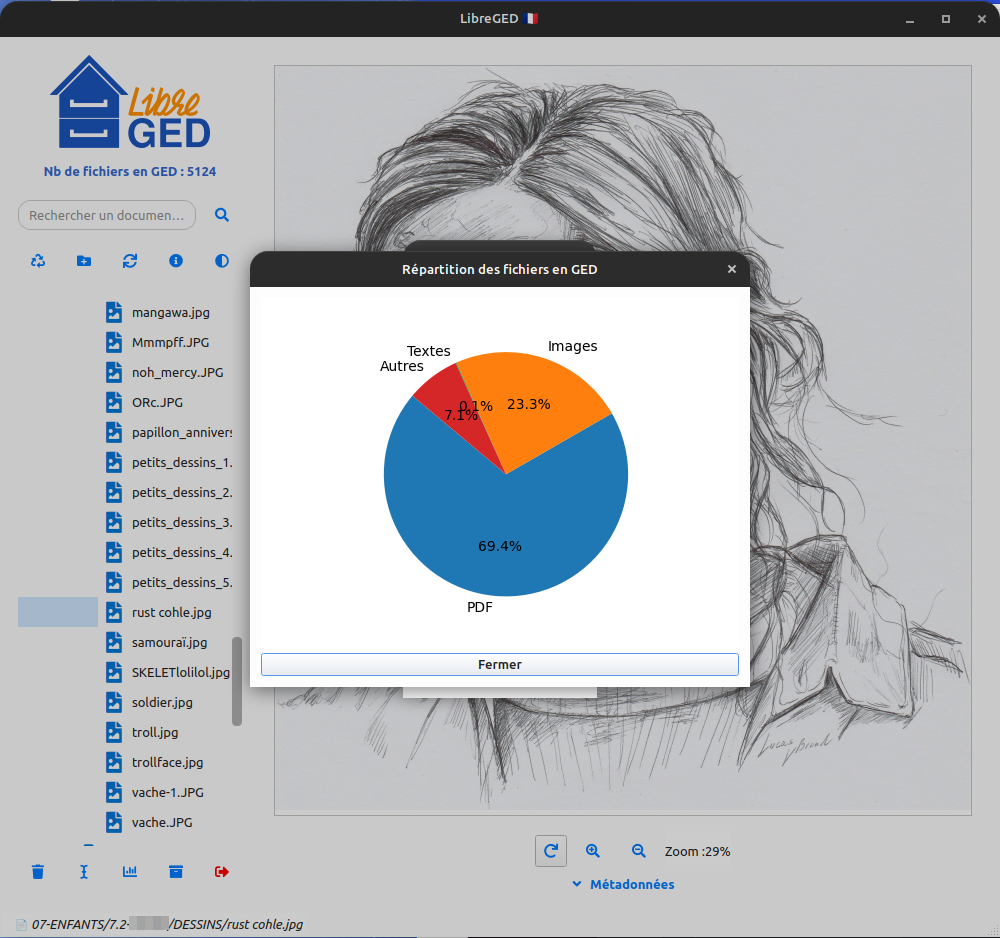Expand the Métadonnées section
This screenshot has height=938, width=1000.
(x=622, y=884)
